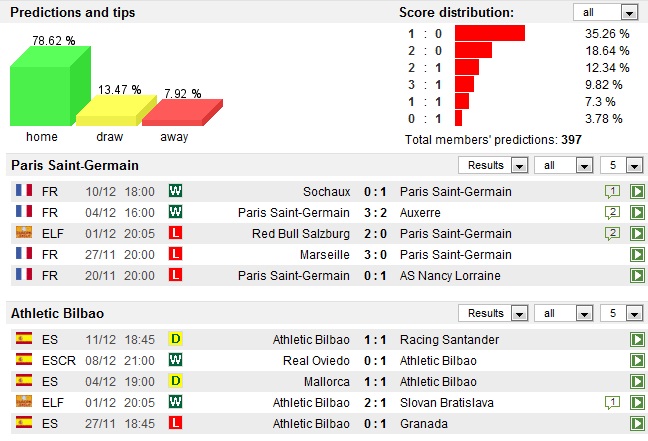648x441 pixels.
Task: Click the red 1:0 score distribution bar
Action: [489, 33]
